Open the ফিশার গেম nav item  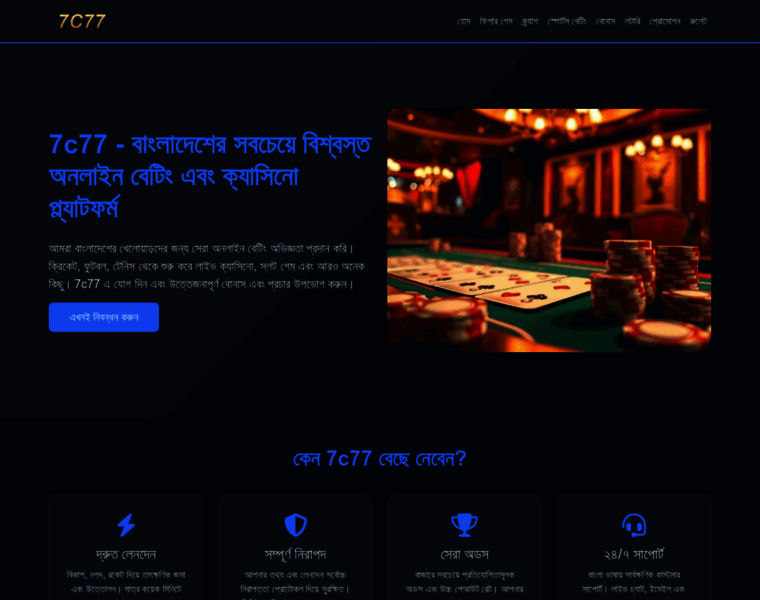496,21
